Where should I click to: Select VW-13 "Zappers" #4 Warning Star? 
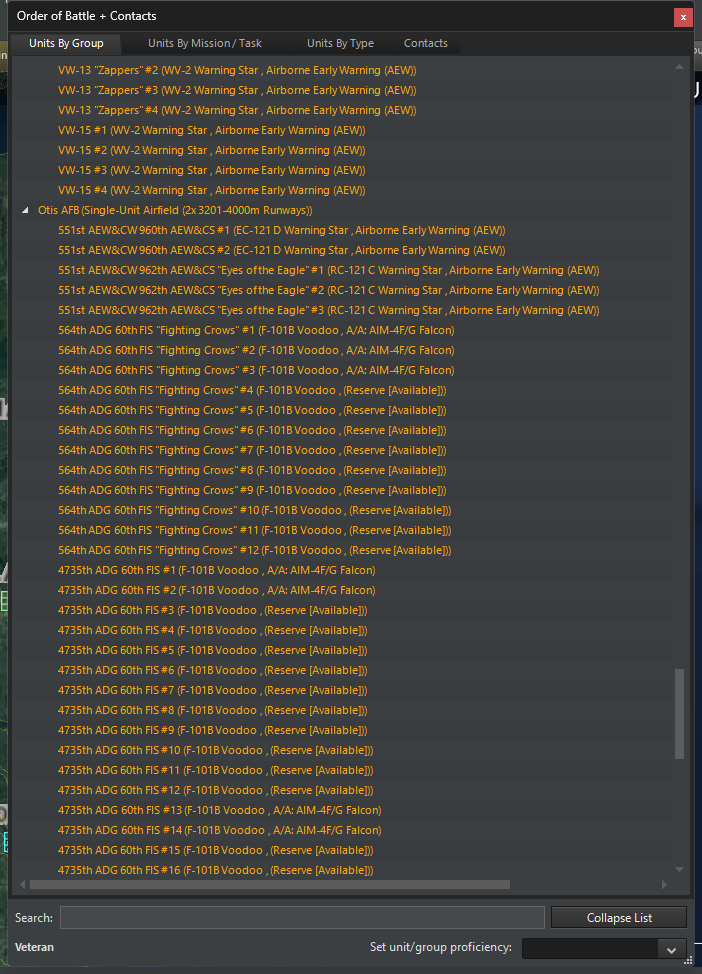click(237, 110)
